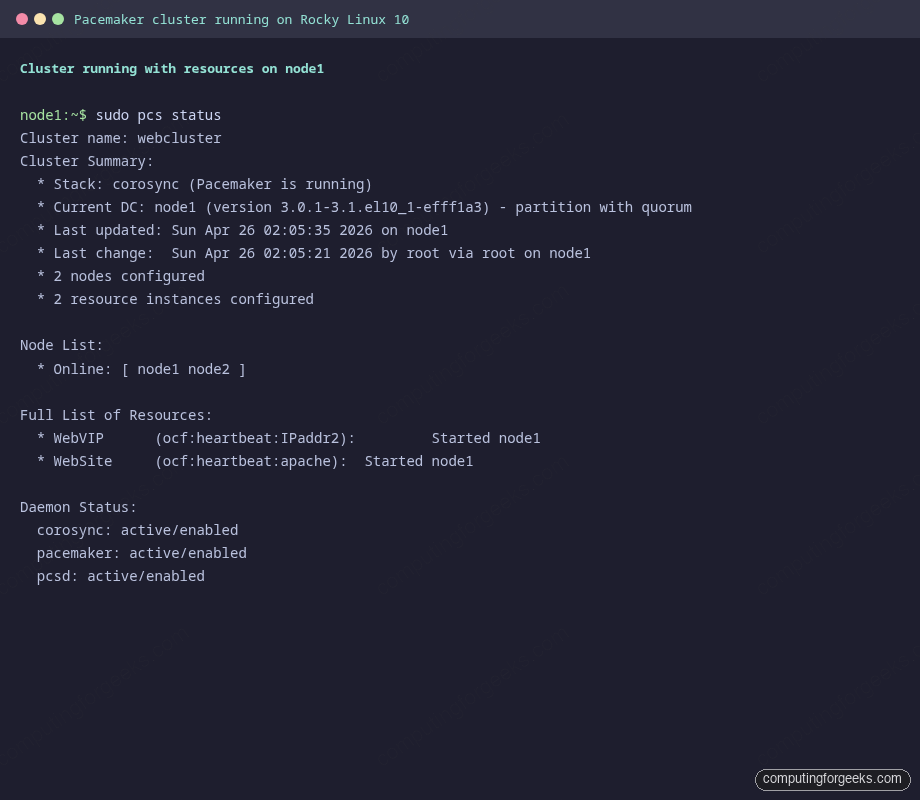Click the Stack corosync summary entry

[x=203, y=184]
